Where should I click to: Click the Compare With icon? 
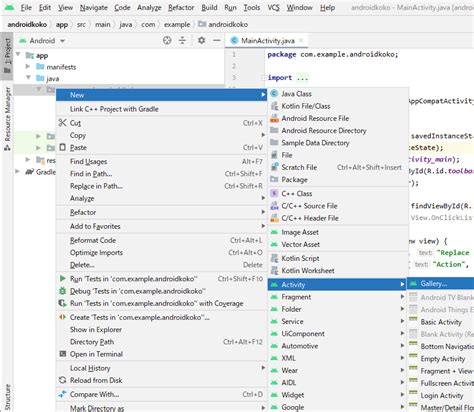[x=62, y=394]
